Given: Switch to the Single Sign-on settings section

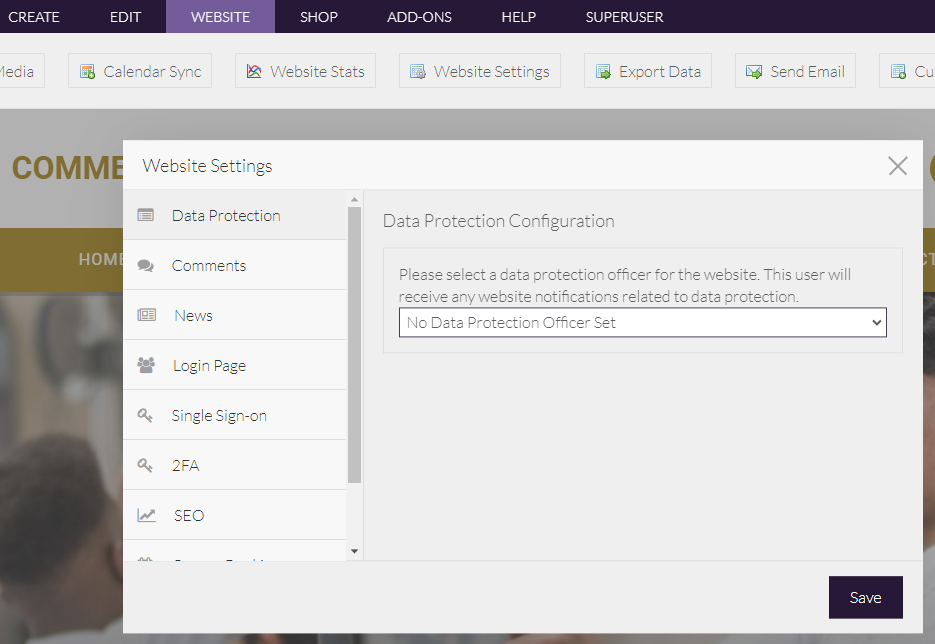Looking at the screenshot, I should click(235, 416).
